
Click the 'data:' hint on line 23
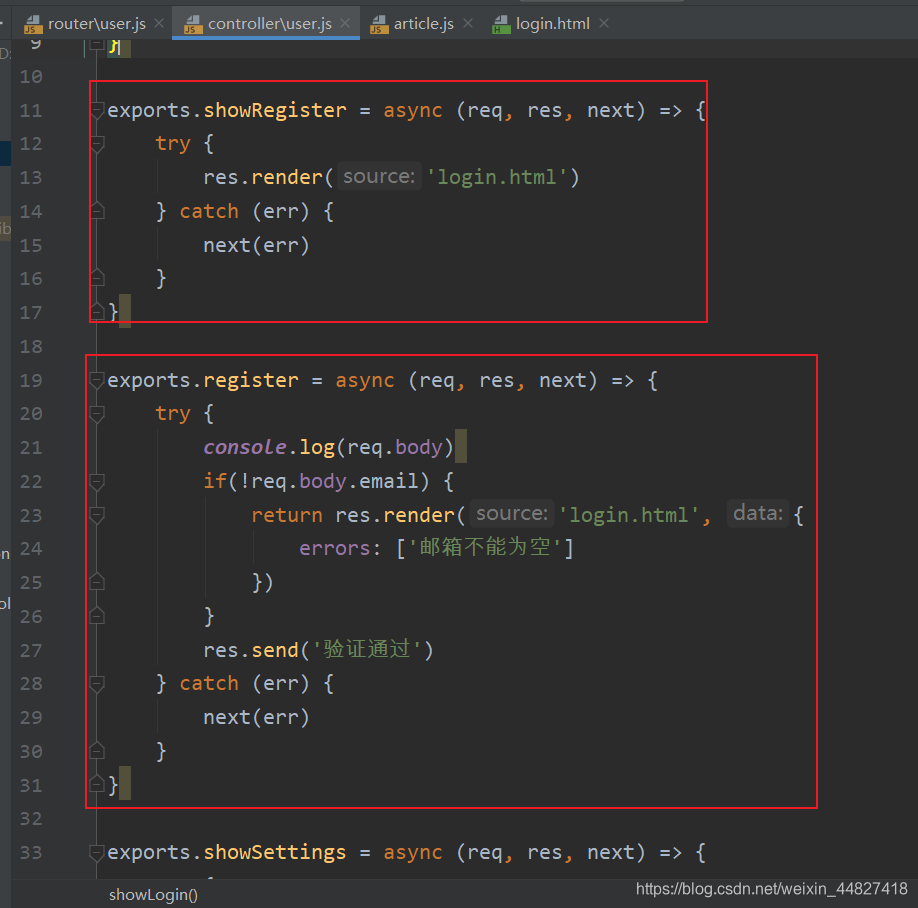pos(758,513)
